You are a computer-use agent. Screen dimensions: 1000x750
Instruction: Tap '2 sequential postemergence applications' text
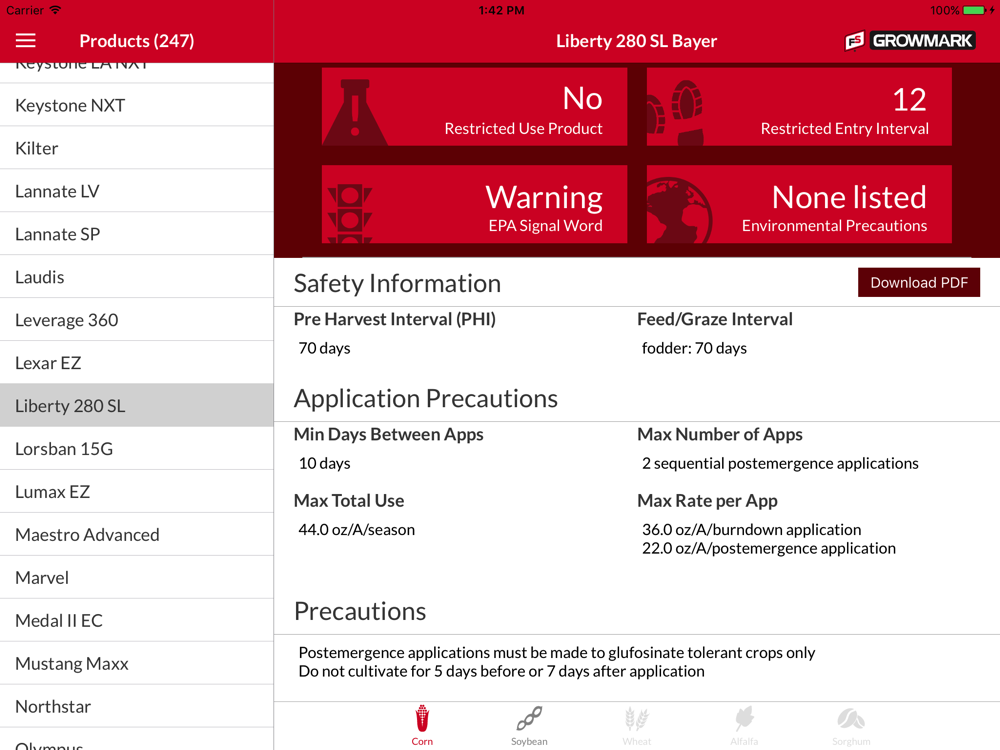(780, 463)
